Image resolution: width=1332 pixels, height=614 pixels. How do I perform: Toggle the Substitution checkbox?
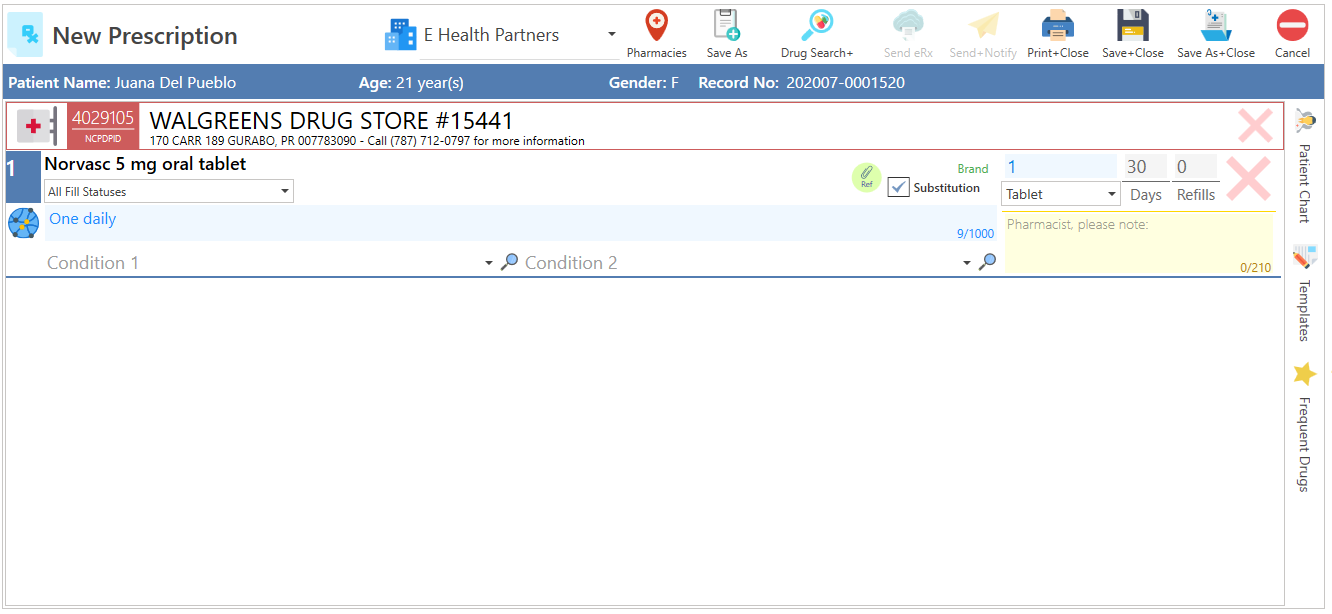pos(898,187)
